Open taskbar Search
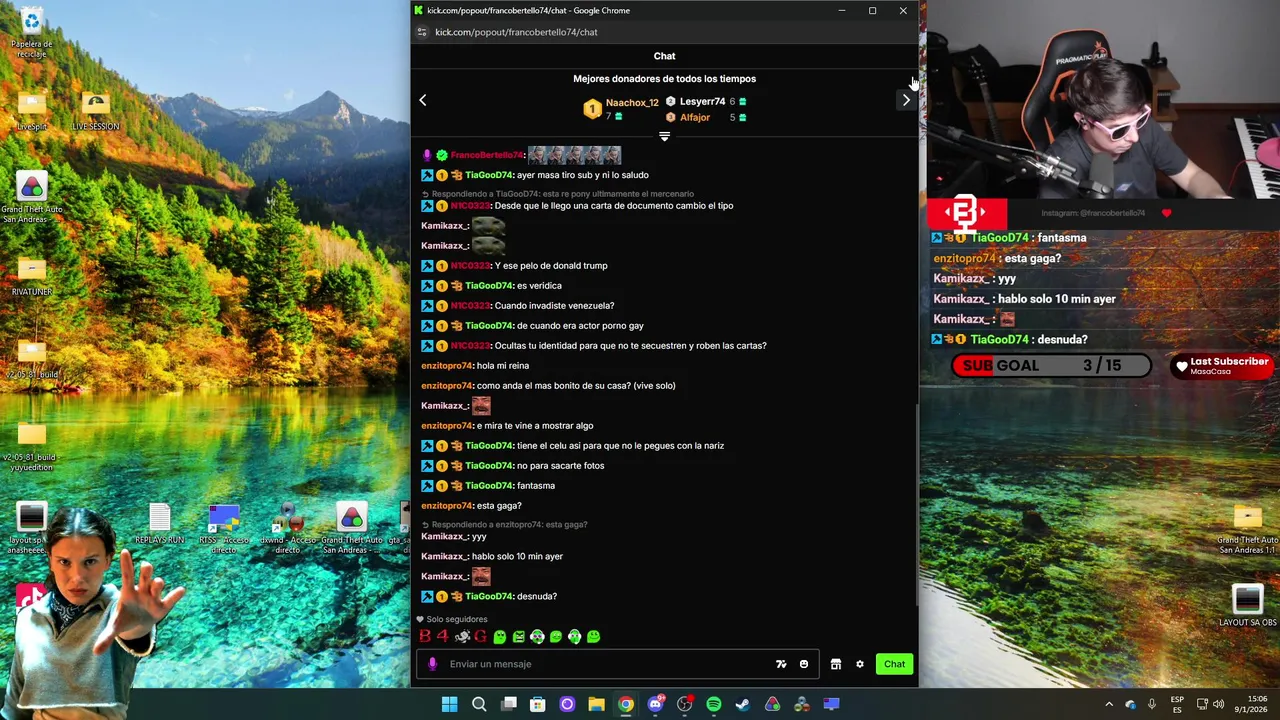The height and width of the screenshot is (720, 1280). [x=479, y=704]
